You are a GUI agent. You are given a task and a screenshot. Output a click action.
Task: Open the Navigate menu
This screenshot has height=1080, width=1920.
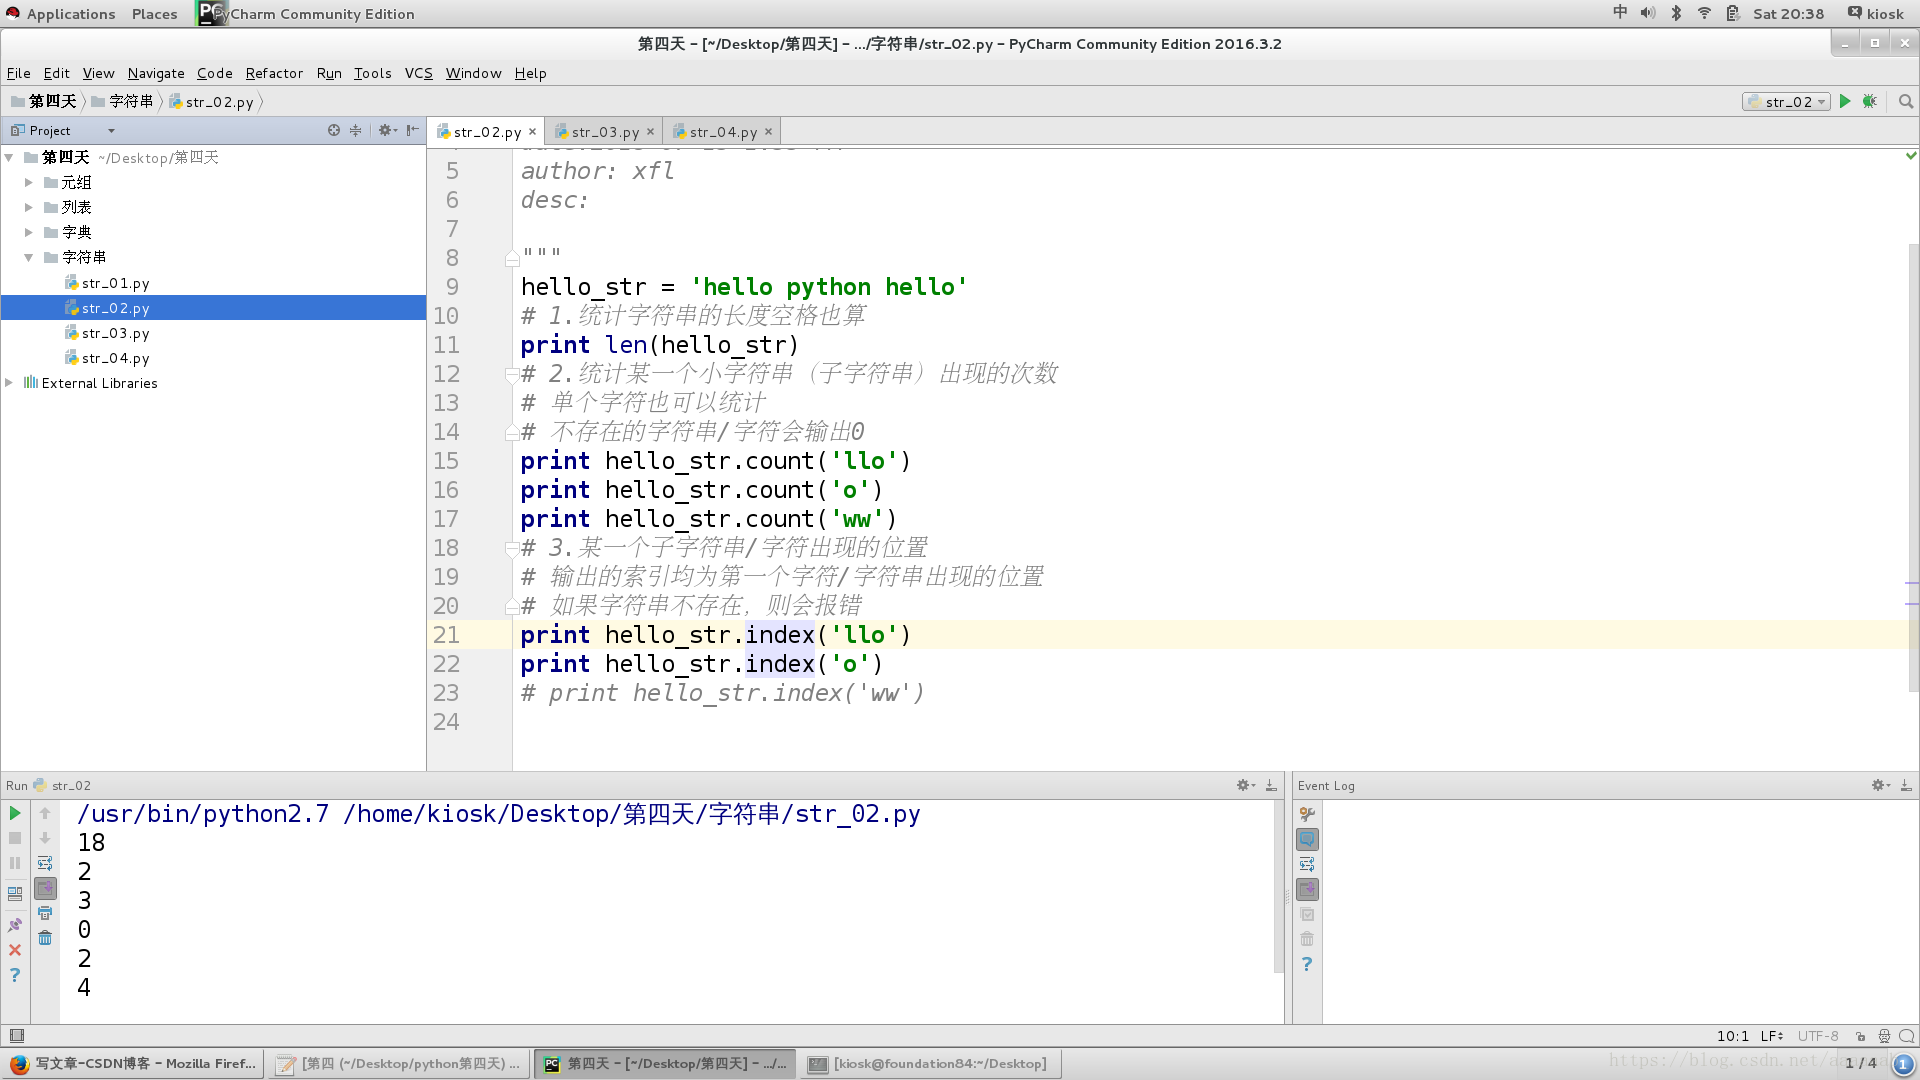click(156, 73)
